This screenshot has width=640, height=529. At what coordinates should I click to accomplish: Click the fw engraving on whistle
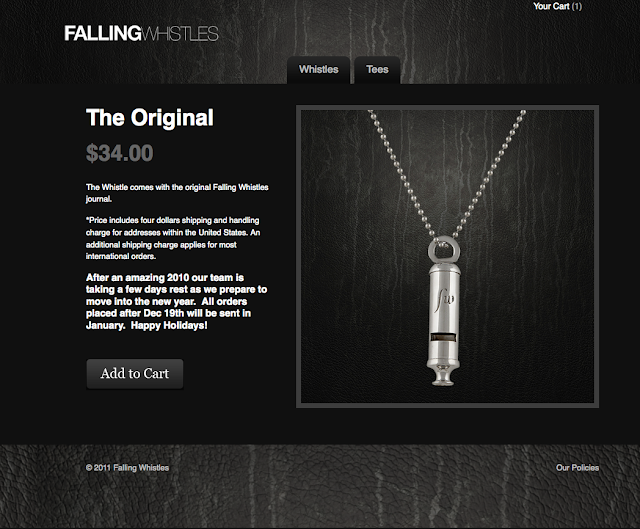[444, 299]
